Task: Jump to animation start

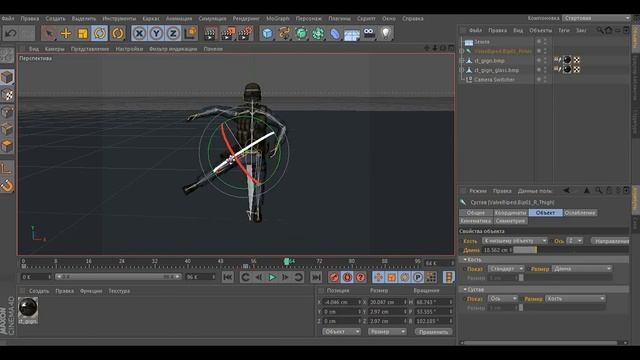Action: tap(228, 278)
